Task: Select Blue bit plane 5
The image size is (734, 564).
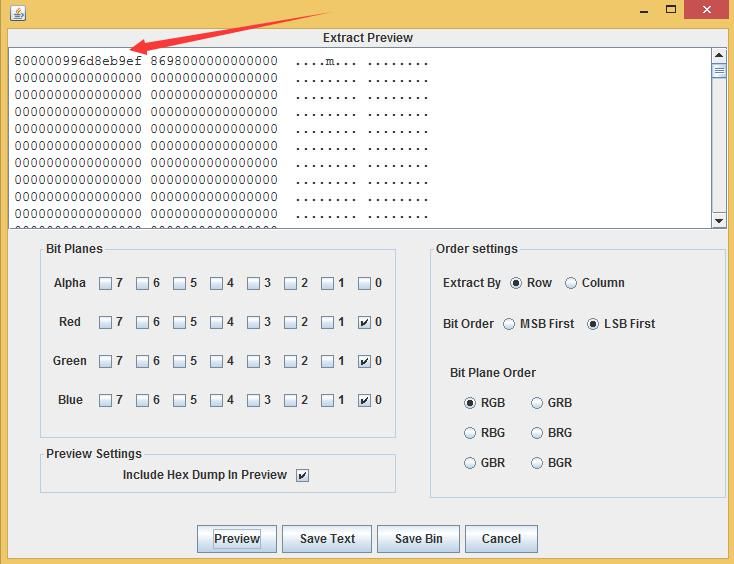Action: point(179,401)
